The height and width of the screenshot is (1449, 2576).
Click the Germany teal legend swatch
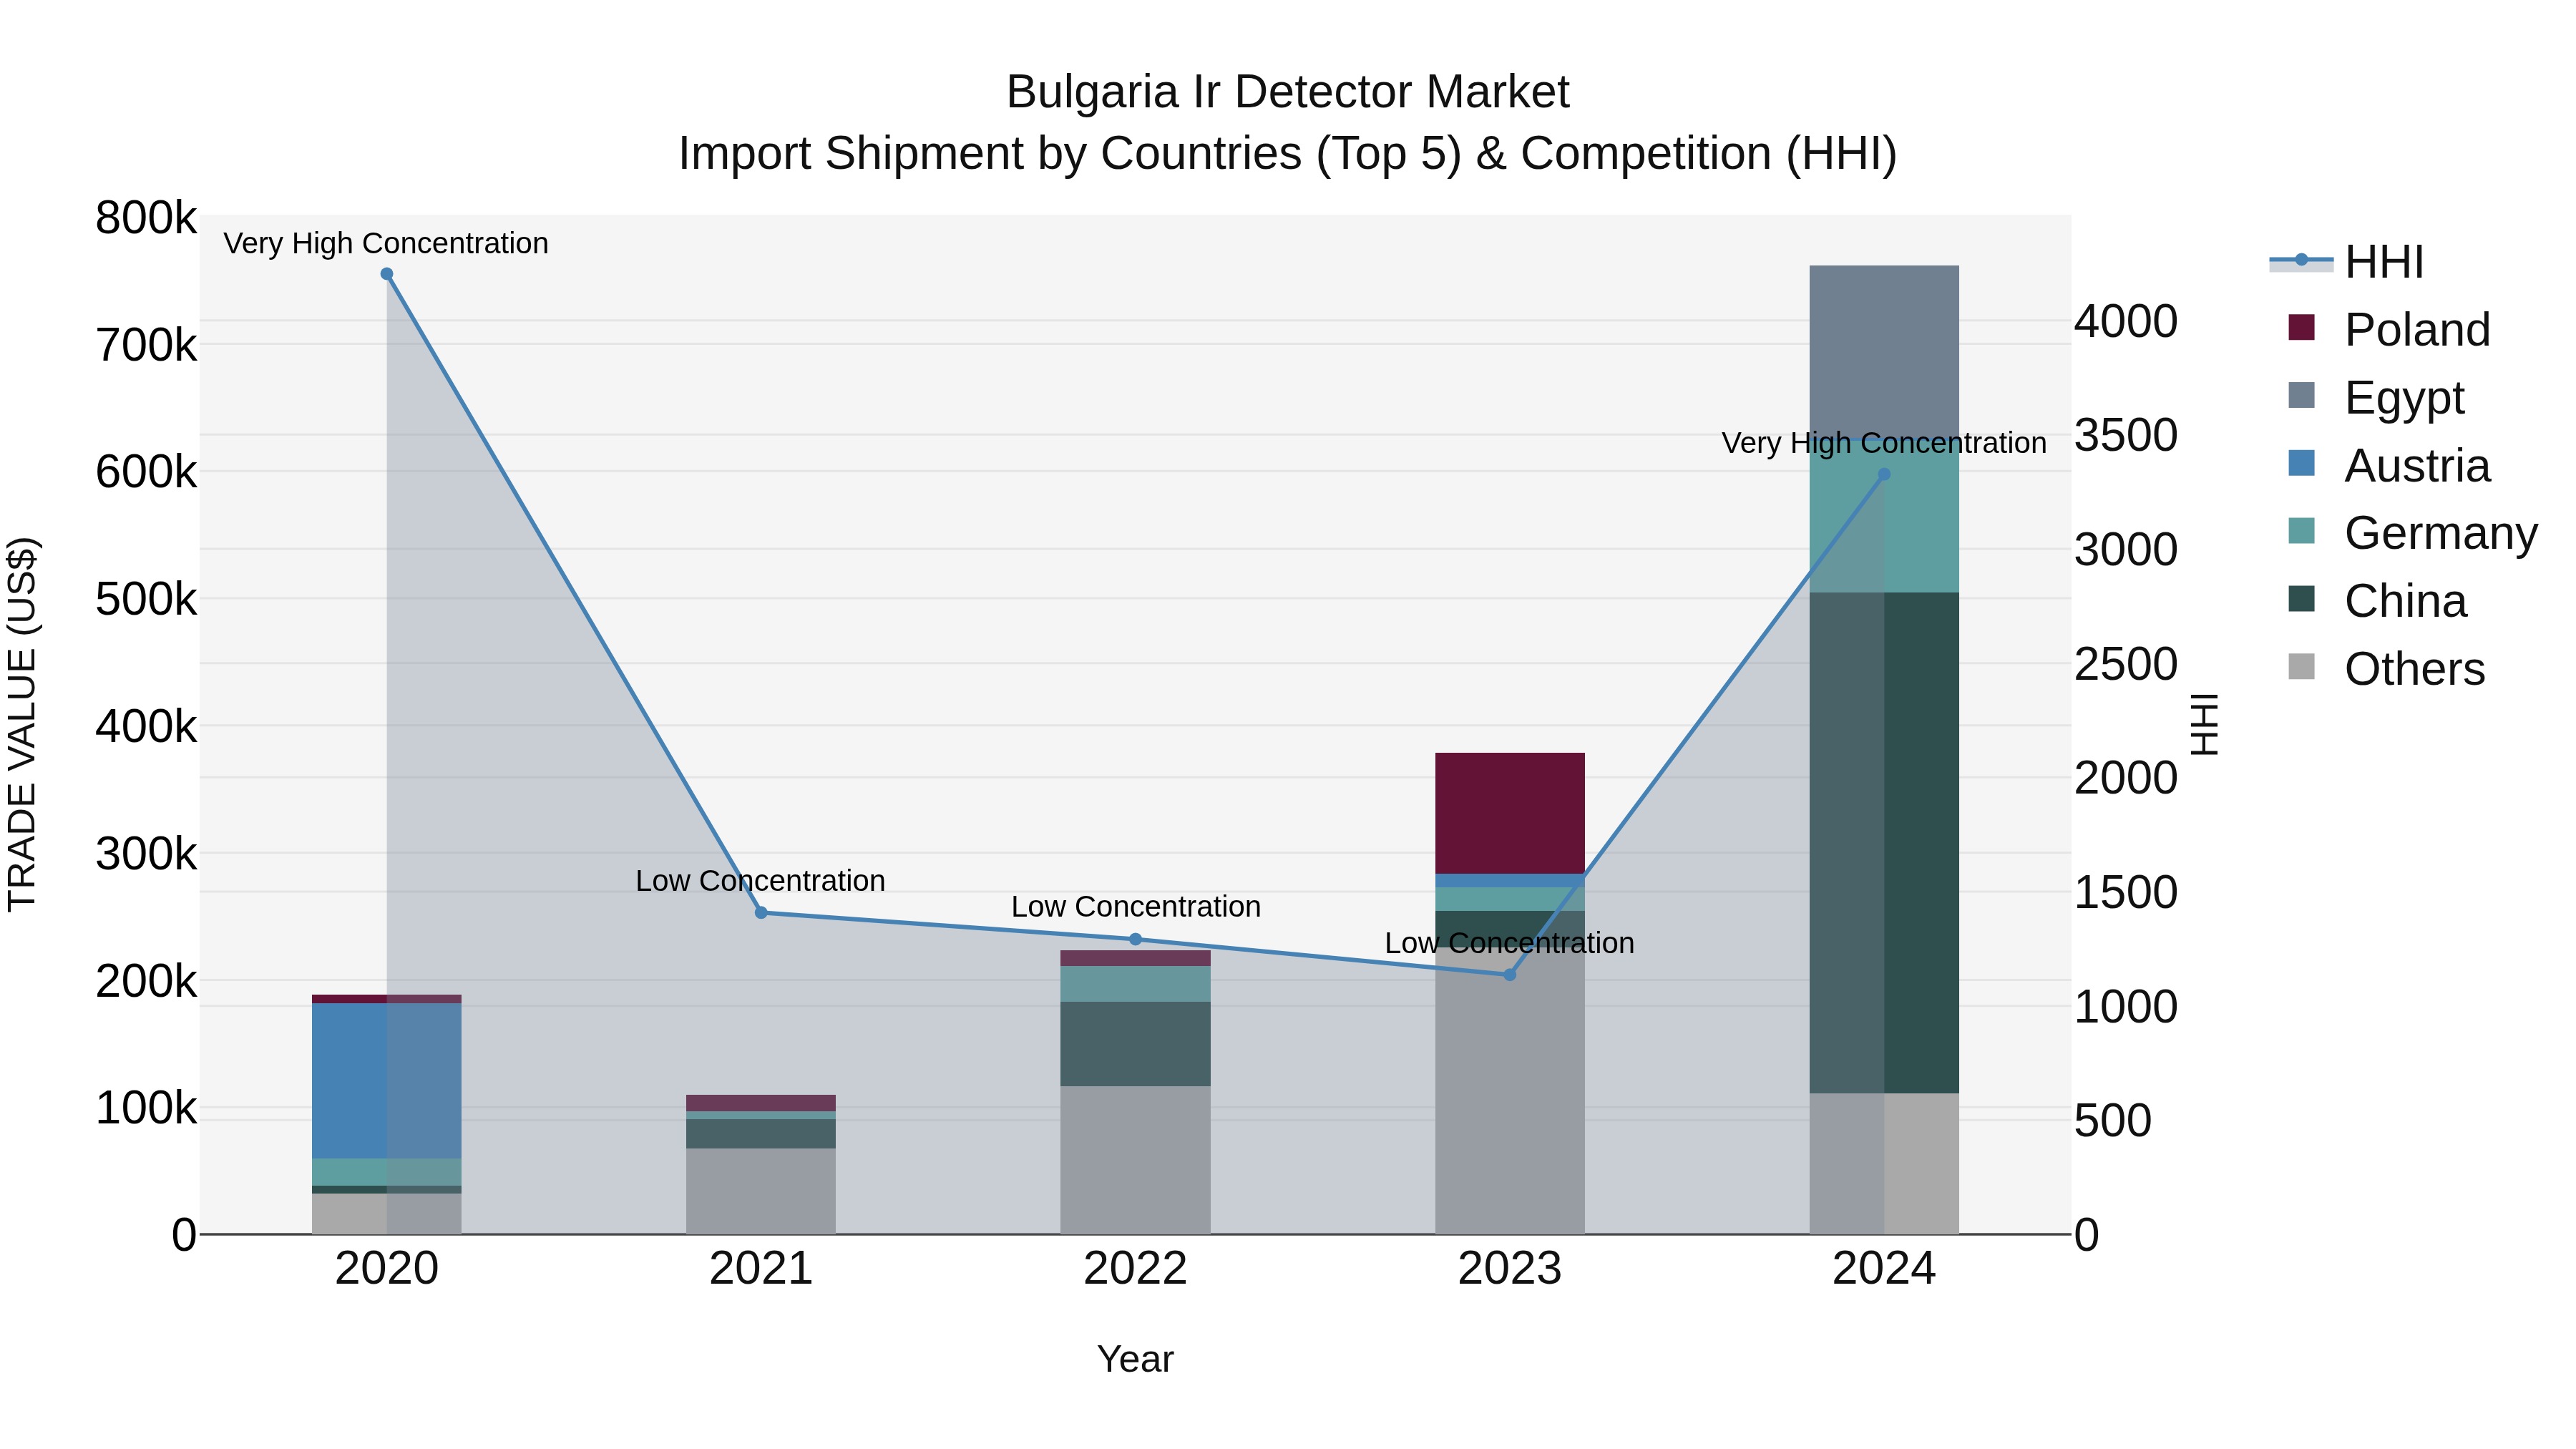click(x=2301, y=530)
